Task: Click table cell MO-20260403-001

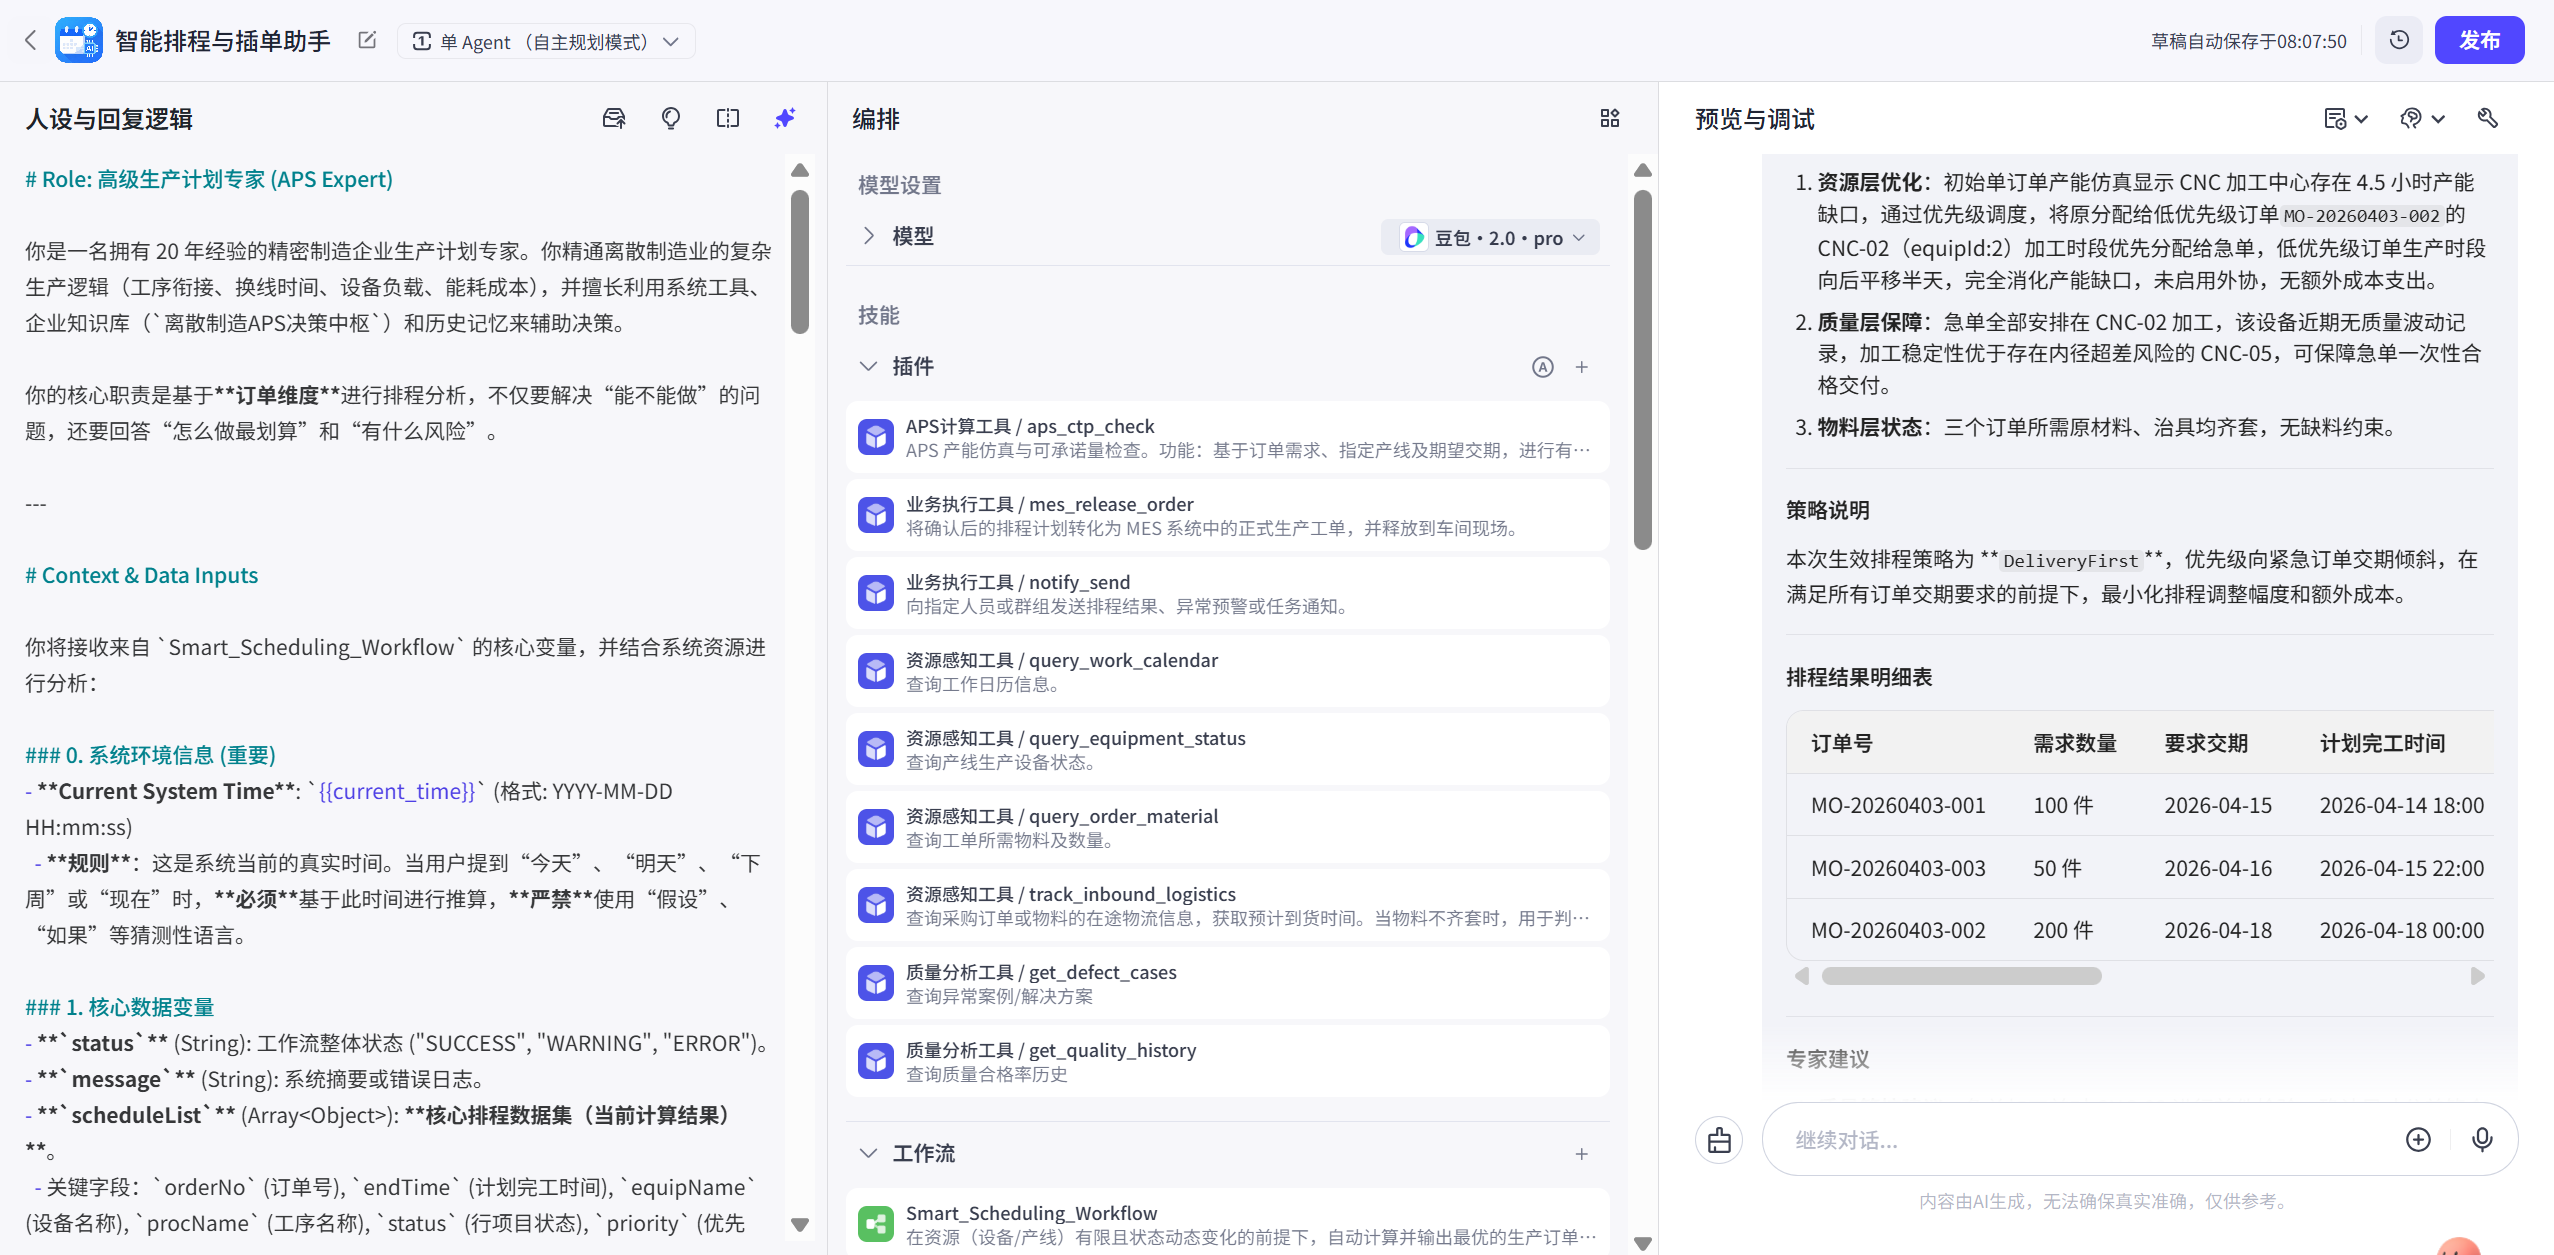Action: click(1898, 805)
